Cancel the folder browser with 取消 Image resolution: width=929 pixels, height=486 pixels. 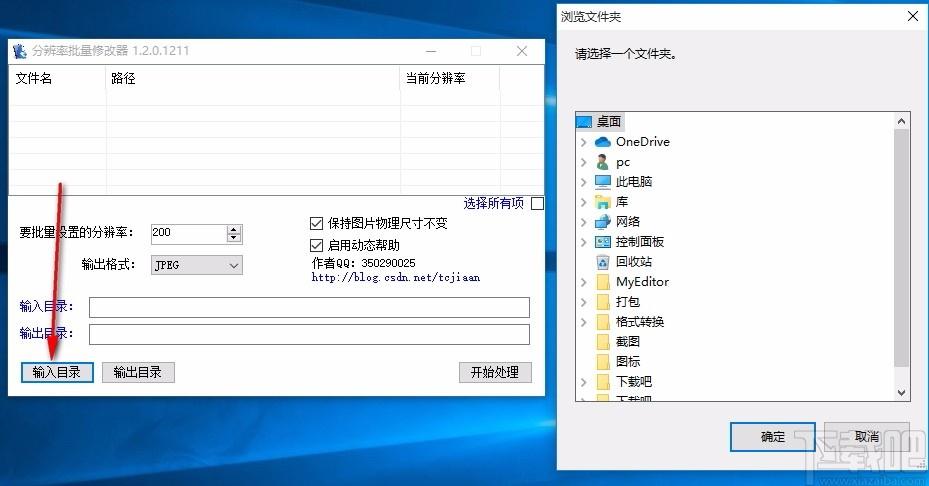point(867,437)
